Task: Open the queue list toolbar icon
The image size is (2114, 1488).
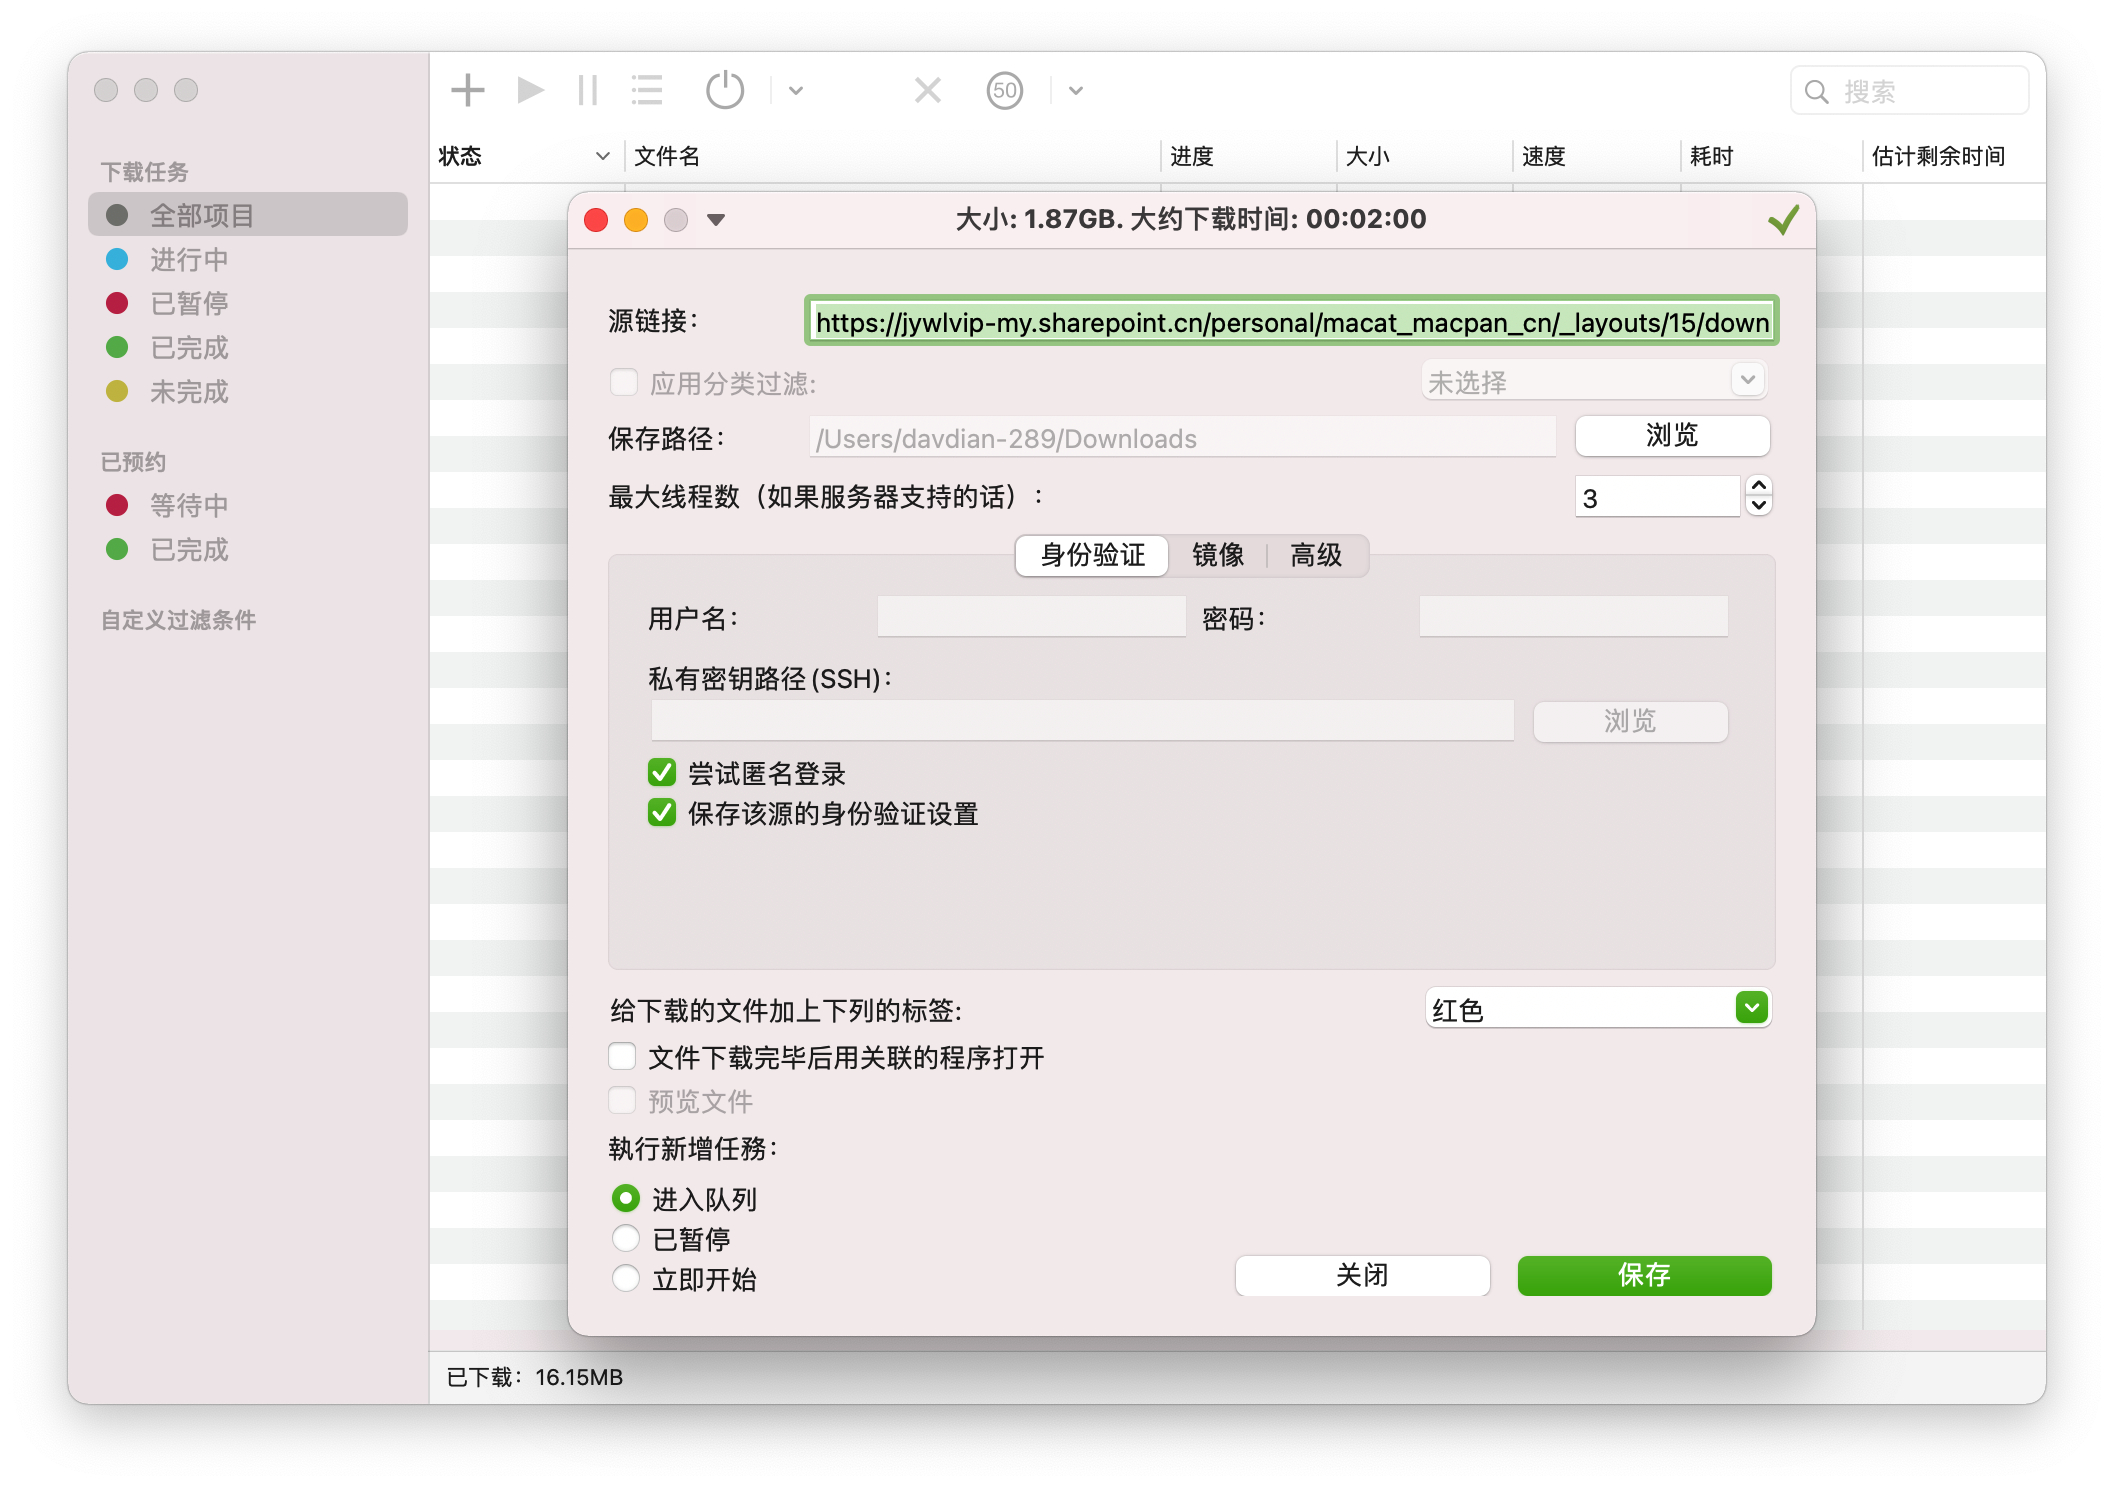Action: pyautogui.click(x=647, y=91)
